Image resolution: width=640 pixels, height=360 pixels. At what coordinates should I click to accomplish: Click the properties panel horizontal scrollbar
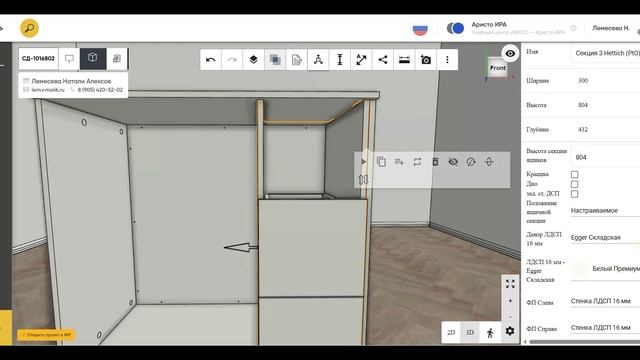pyautogui.click(x=584, y=342)
